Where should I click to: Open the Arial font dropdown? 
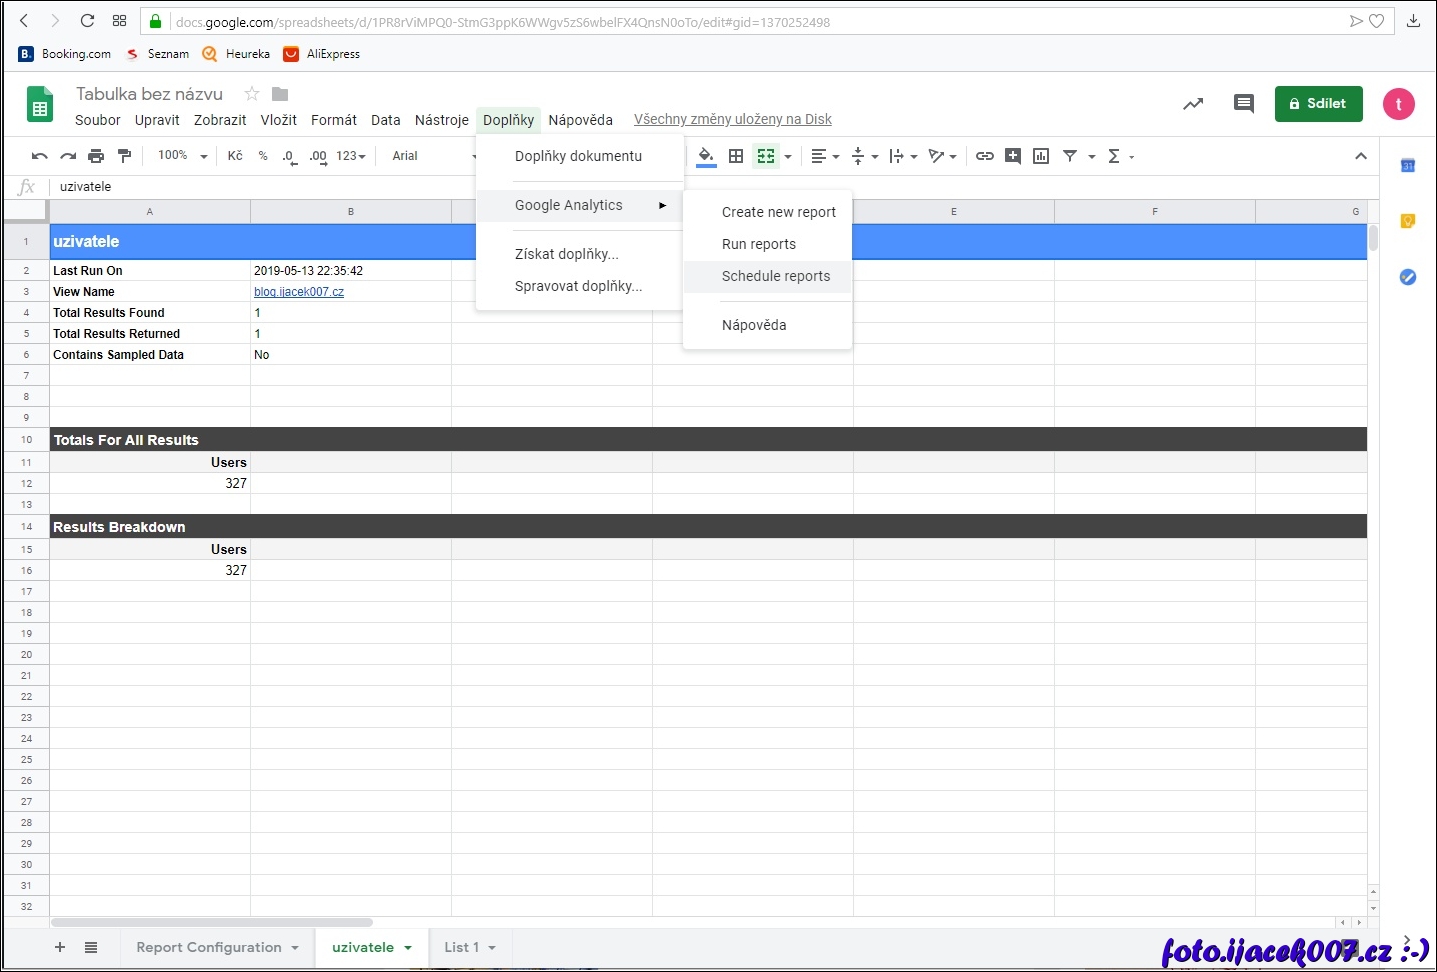click(x=430, y=156)
